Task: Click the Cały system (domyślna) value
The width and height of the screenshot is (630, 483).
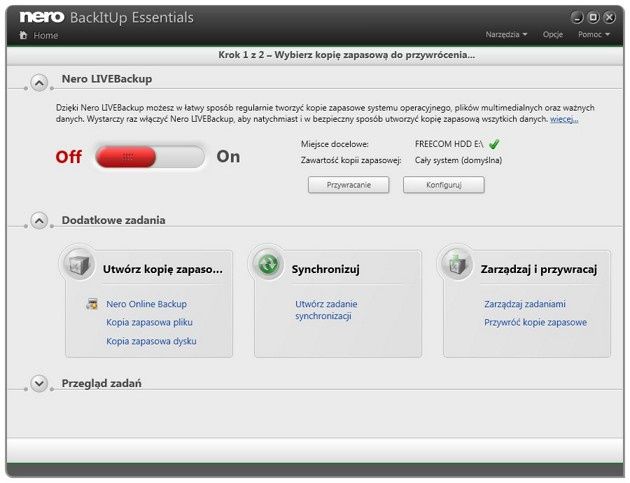Action: (458, 160)
